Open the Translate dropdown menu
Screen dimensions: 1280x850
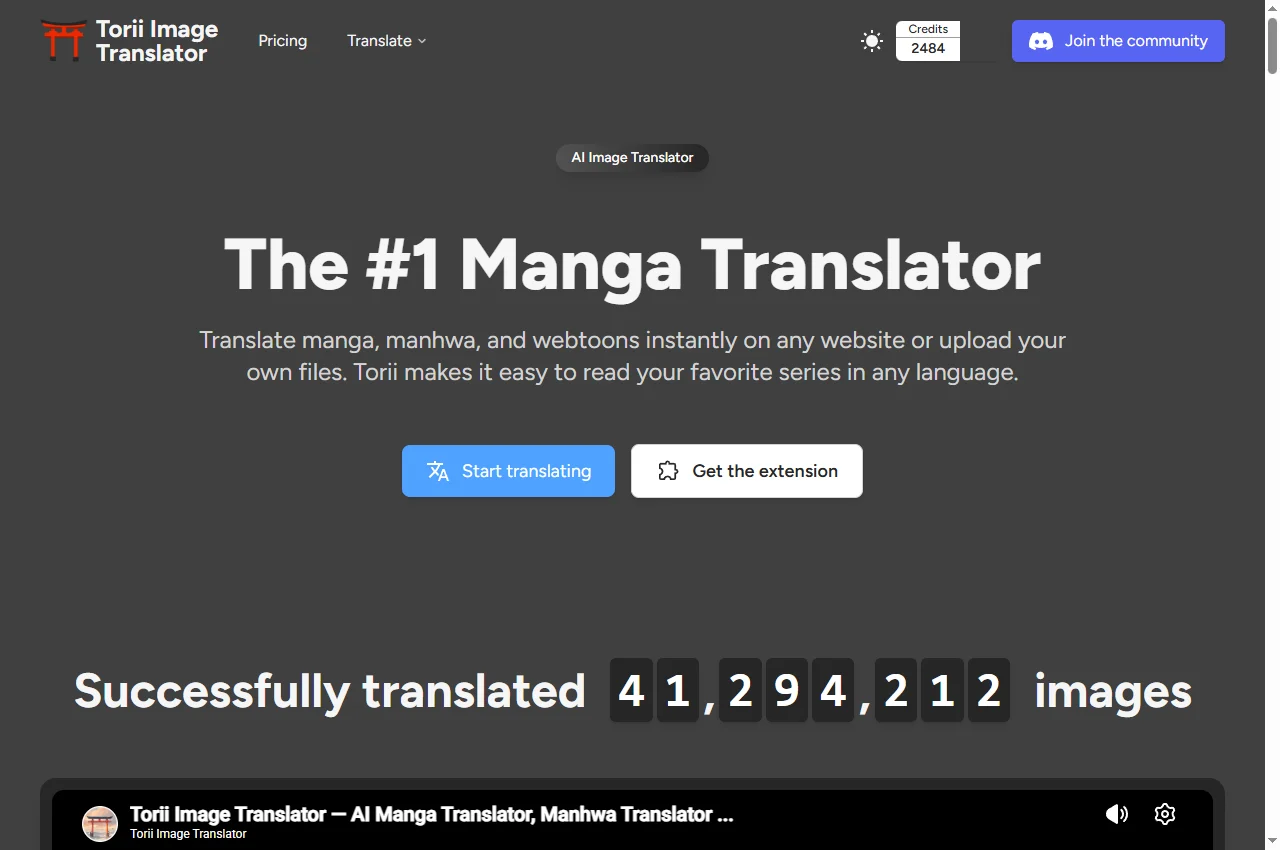point(387,41)
